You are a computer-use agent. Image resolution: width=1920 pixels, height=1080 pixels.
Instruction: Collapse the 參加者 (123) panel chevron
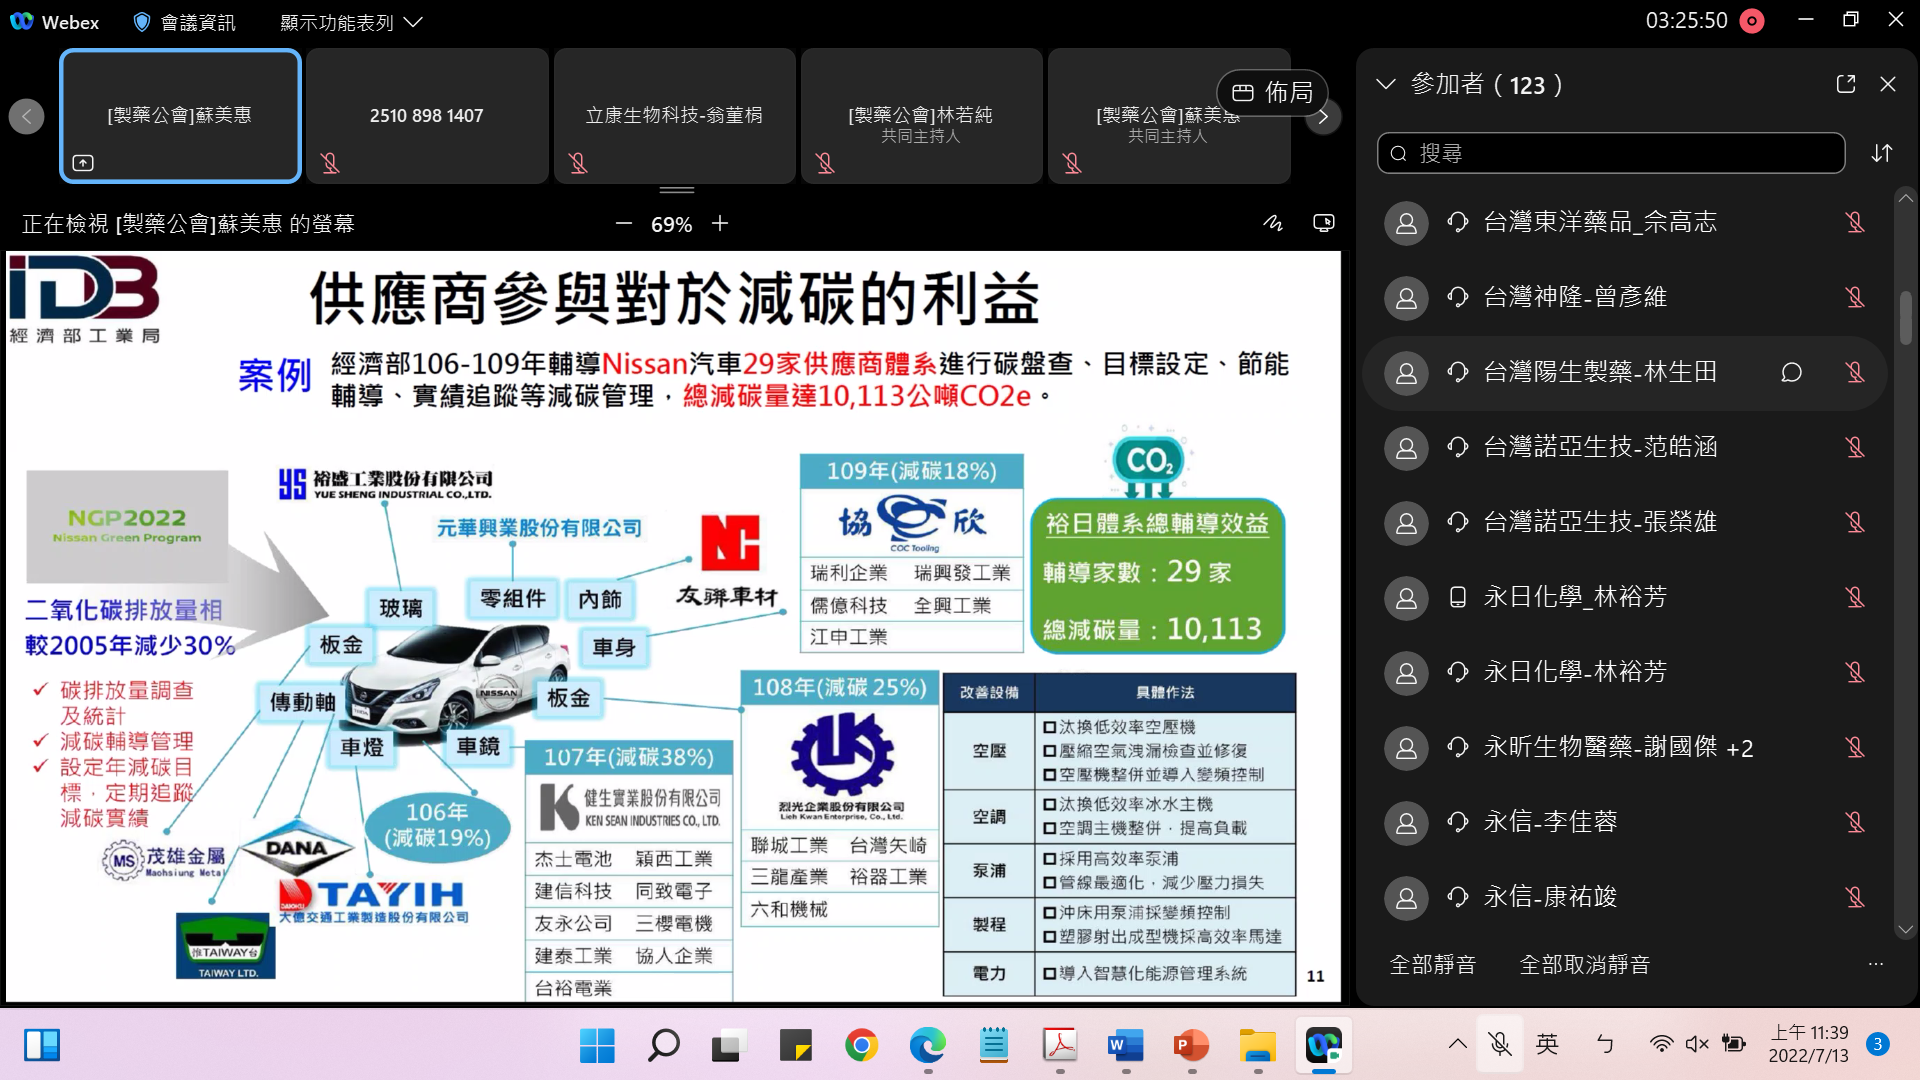(x=1386, y=84)
